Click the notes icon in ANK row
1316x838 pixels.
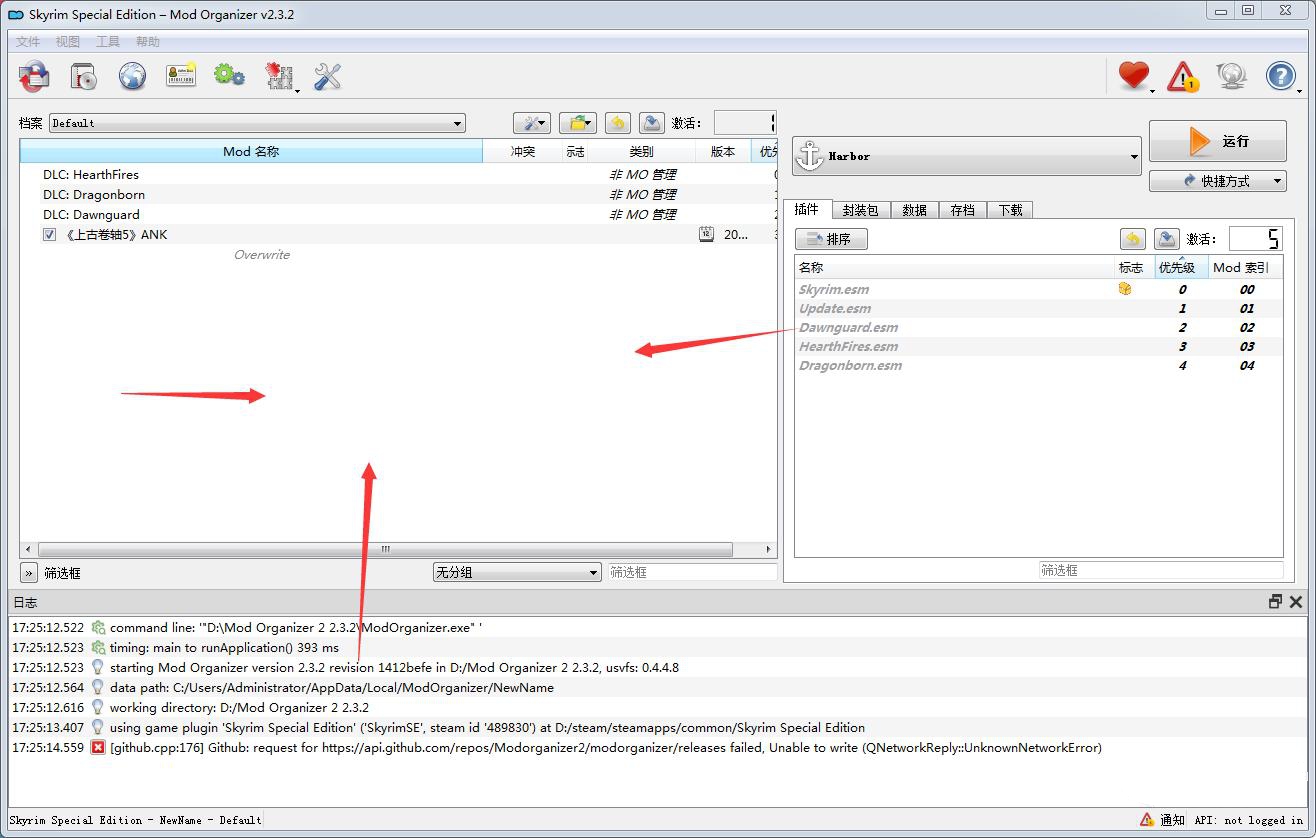pyautogui.click(x=706, y=234)
